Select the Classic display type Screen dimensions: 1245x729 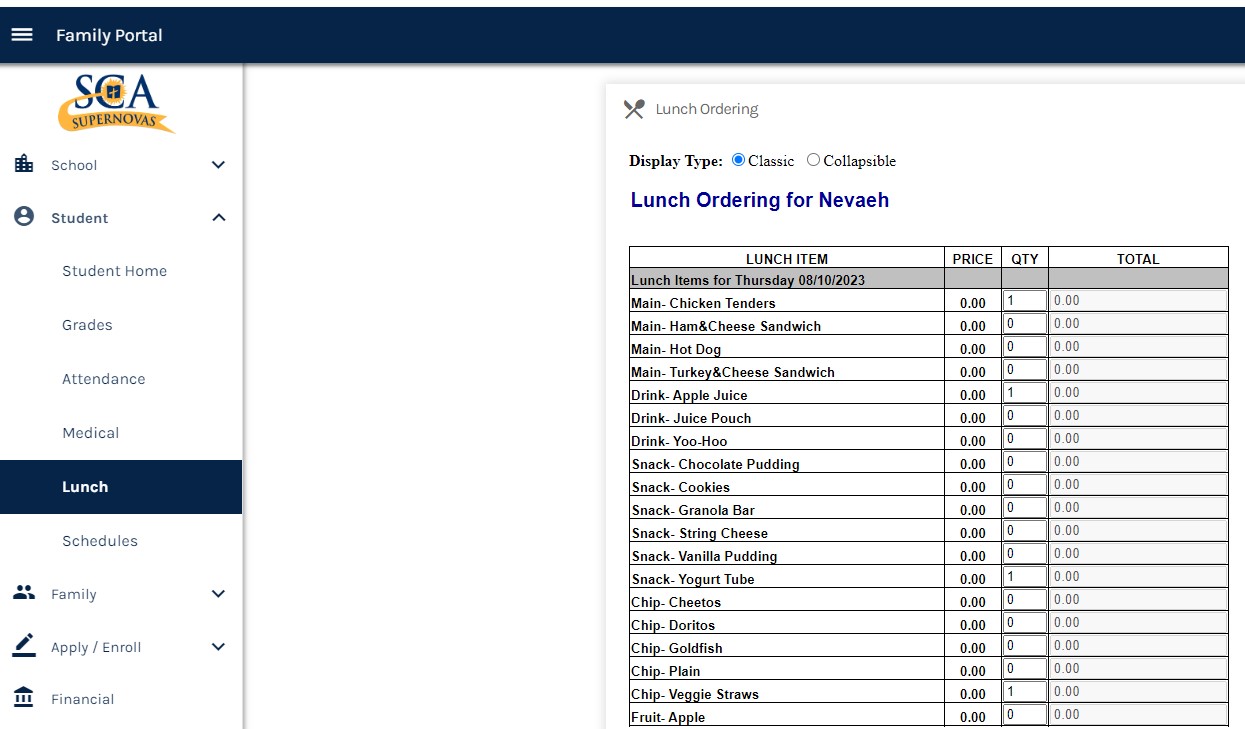coord(739,160)
